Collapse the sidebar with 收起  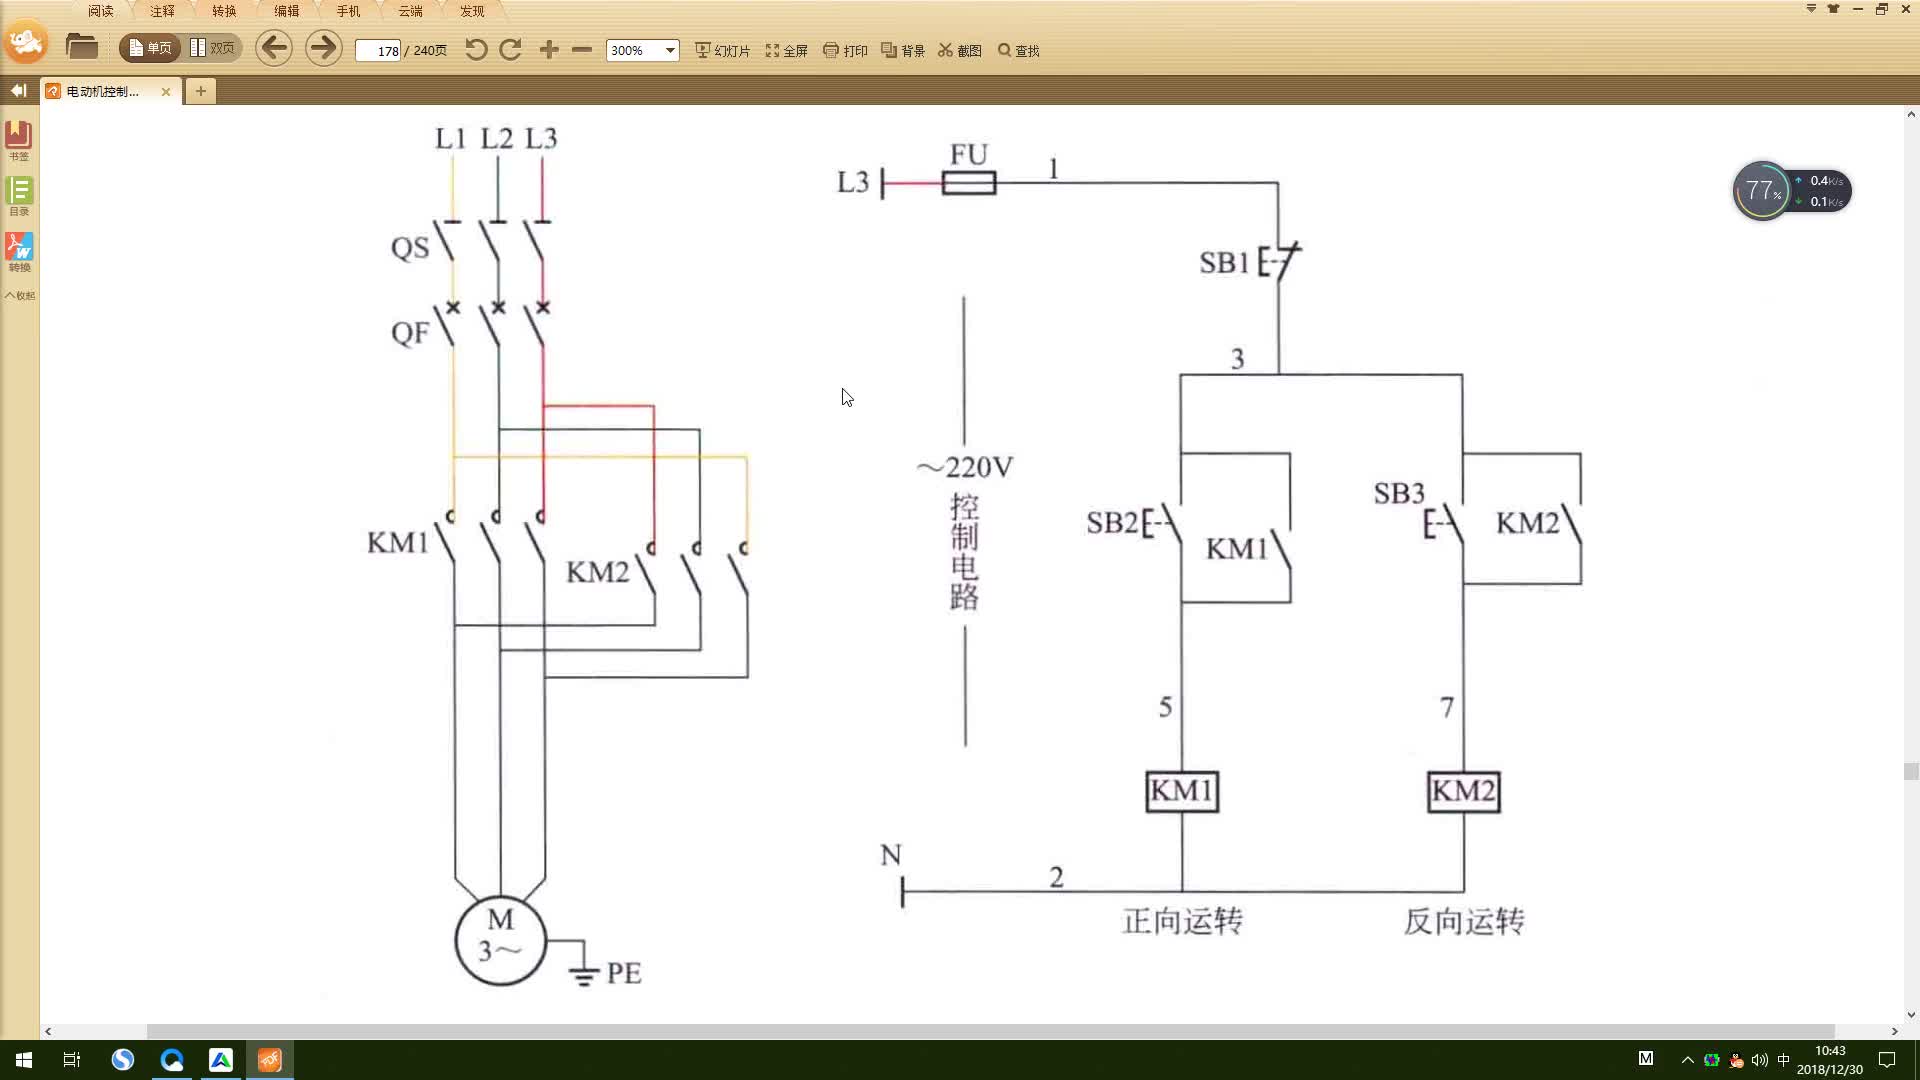[19, 295]
